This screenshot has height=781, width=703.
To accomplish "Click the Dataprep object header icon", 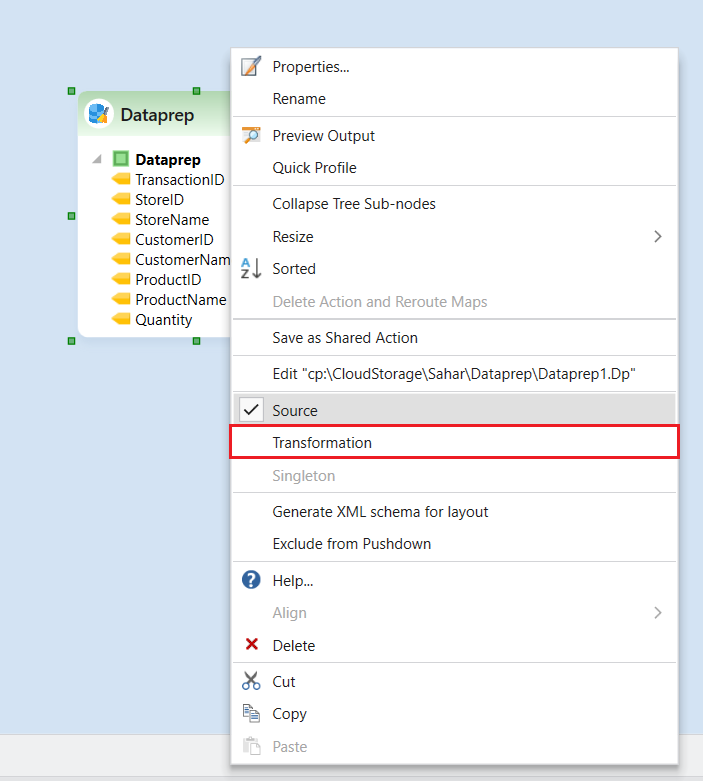I will pos(99,114).
